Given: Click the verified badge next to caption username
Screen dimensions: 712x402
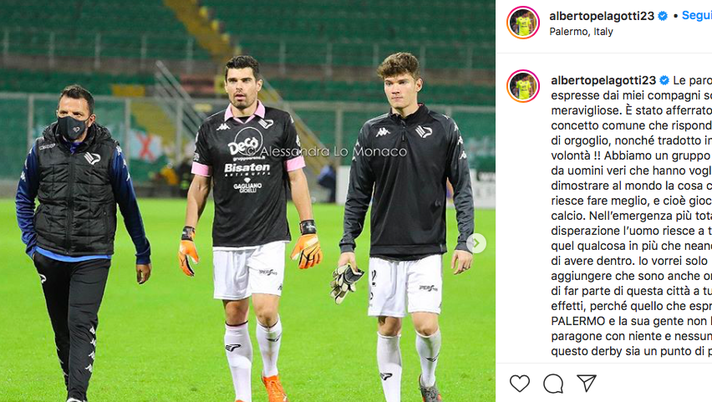Looking at the screenshot, I should point(664,80).
